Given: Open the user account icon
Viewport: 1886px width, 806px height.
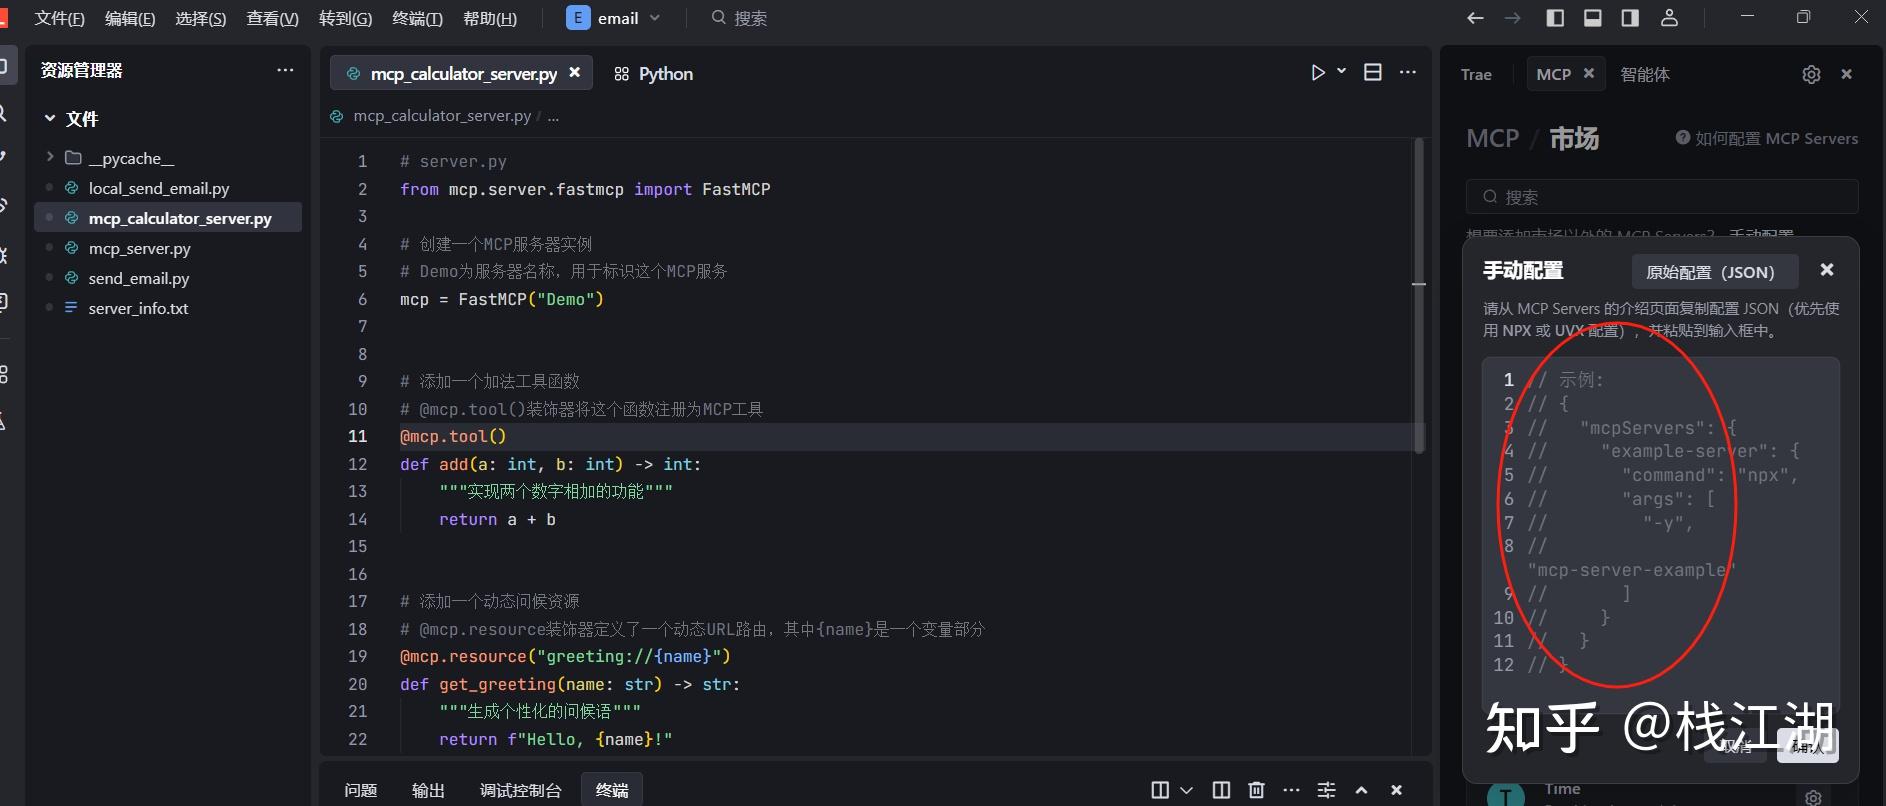Looking at the screenshot, I should point(1669,18).
